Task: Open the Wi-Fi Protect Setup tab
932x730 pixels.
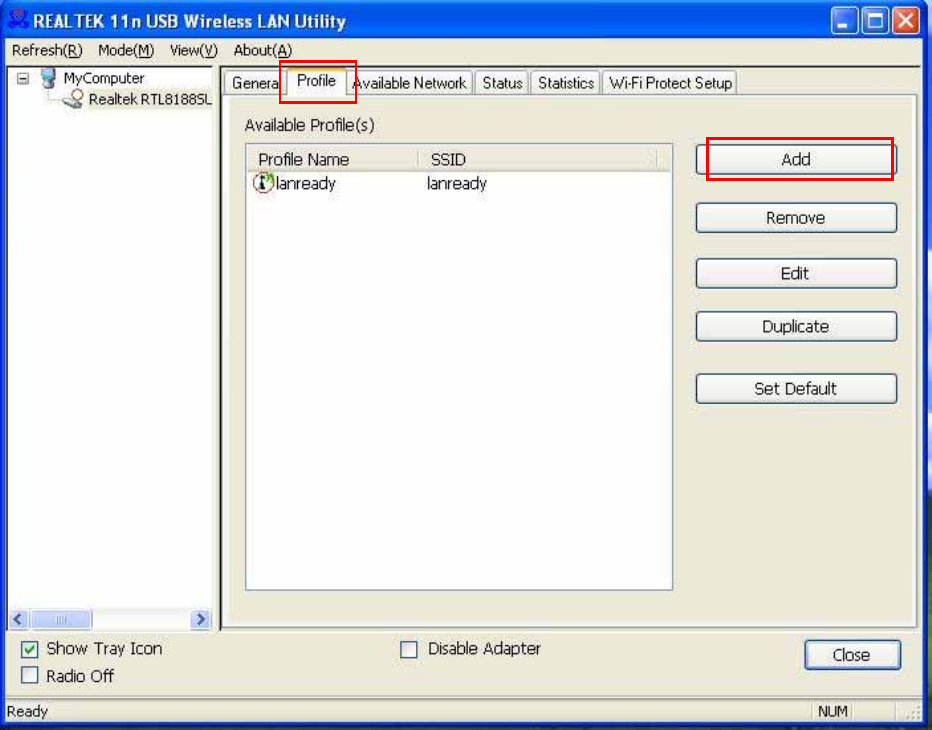Action: click(670, 83)
